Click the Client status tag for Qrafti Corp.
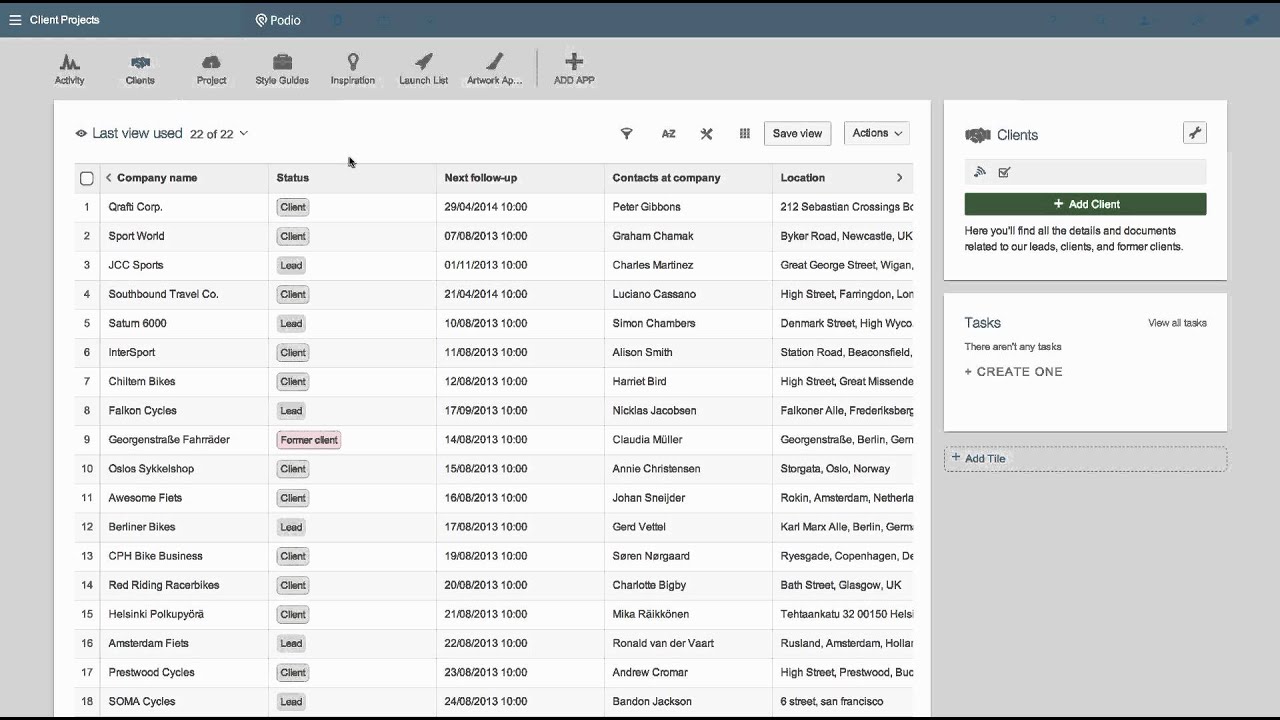 pyautogui.click(x=293, y=207)
